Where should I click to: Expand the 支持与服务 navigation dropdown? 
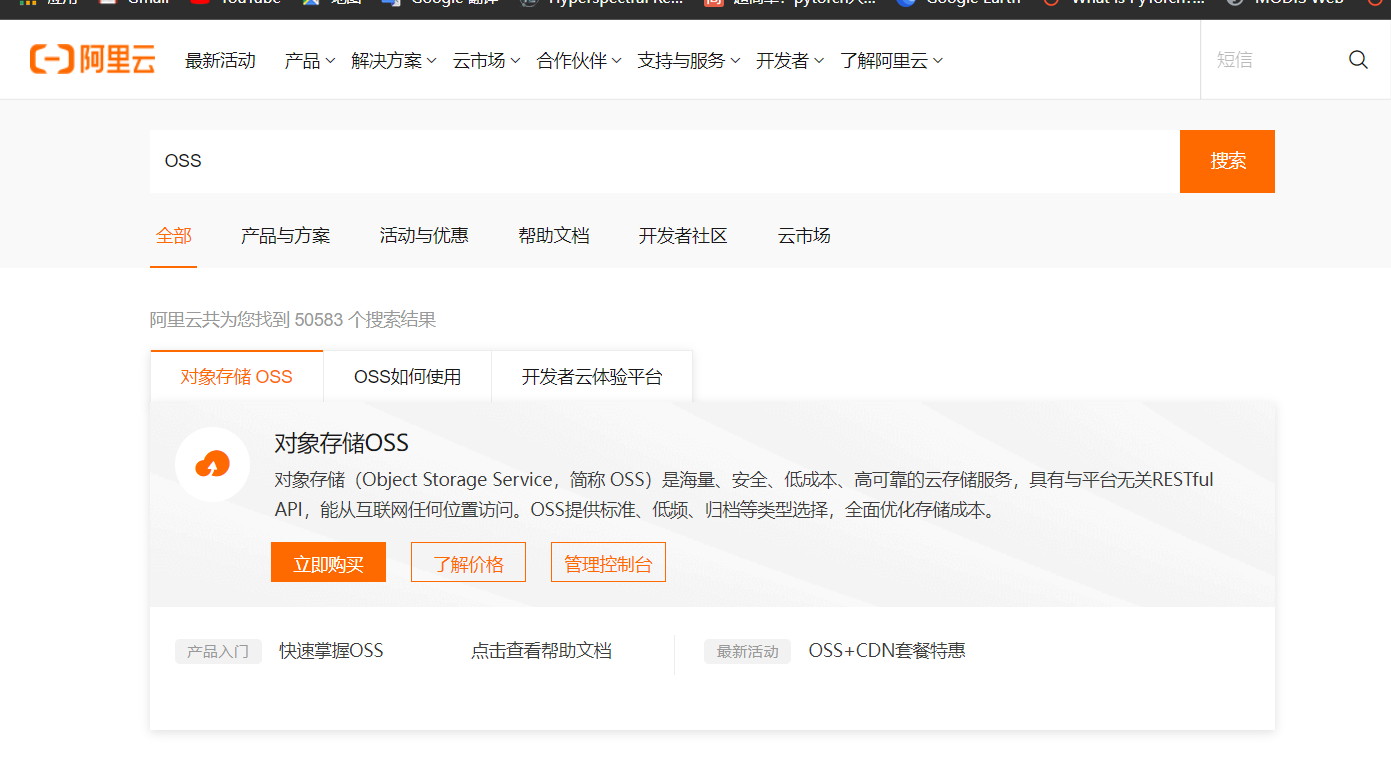(x=689, y=61)
